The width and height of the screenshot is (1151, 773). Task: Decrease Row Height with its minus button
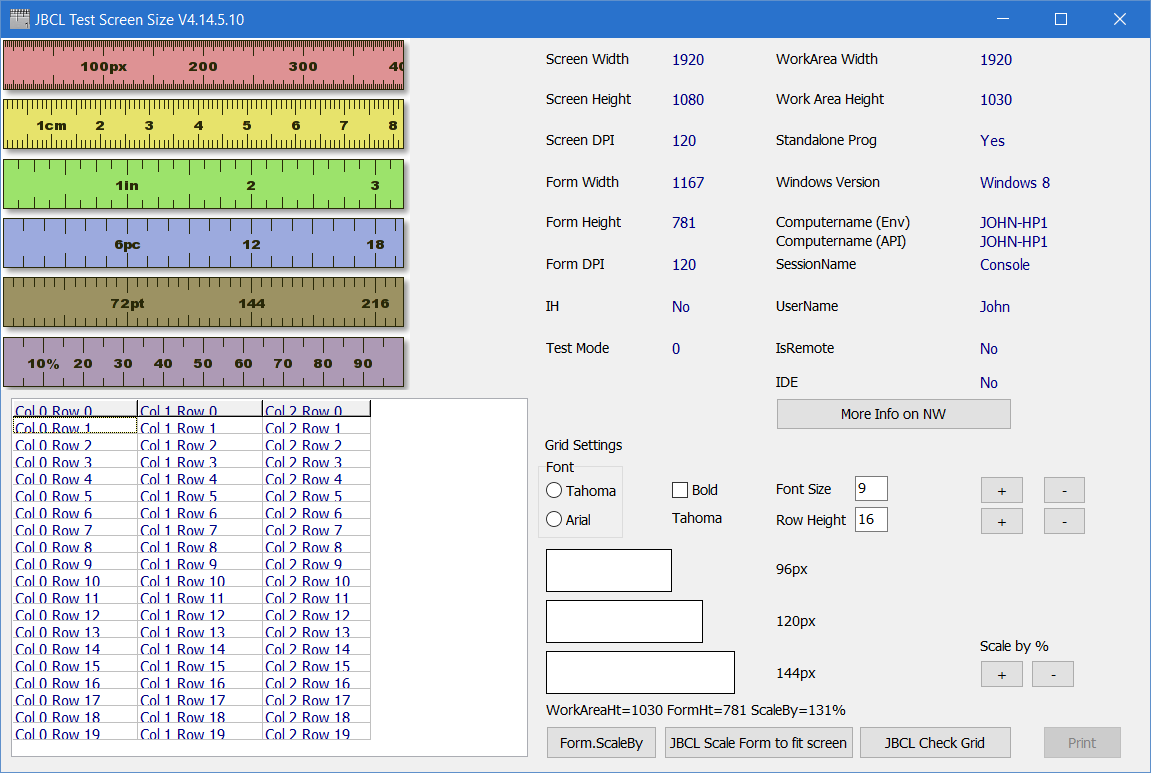pyautogui.click(x=1063, y=521)
